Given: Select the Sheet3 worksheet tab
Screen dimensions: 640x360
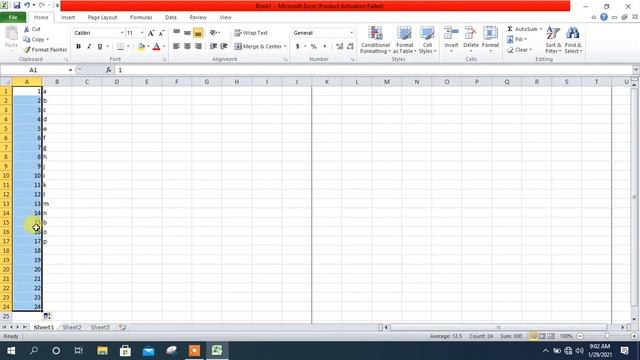Looking at the screenshot, I should [x=100, y=327].
